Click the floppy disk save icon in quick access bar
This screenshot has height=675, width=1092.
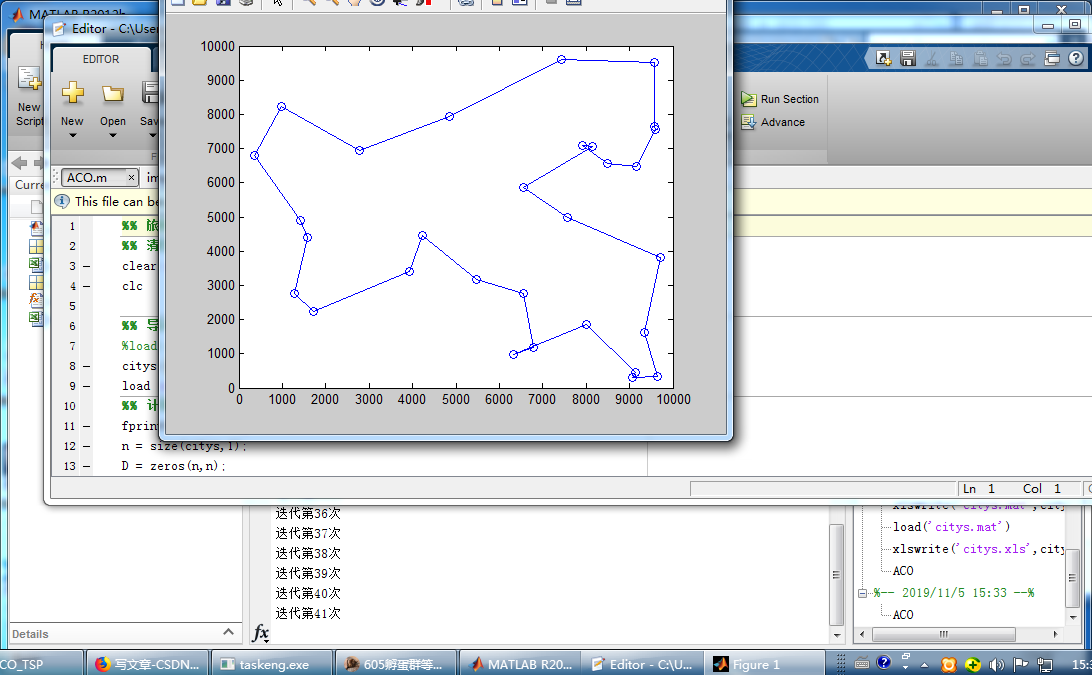click(907, 59)
